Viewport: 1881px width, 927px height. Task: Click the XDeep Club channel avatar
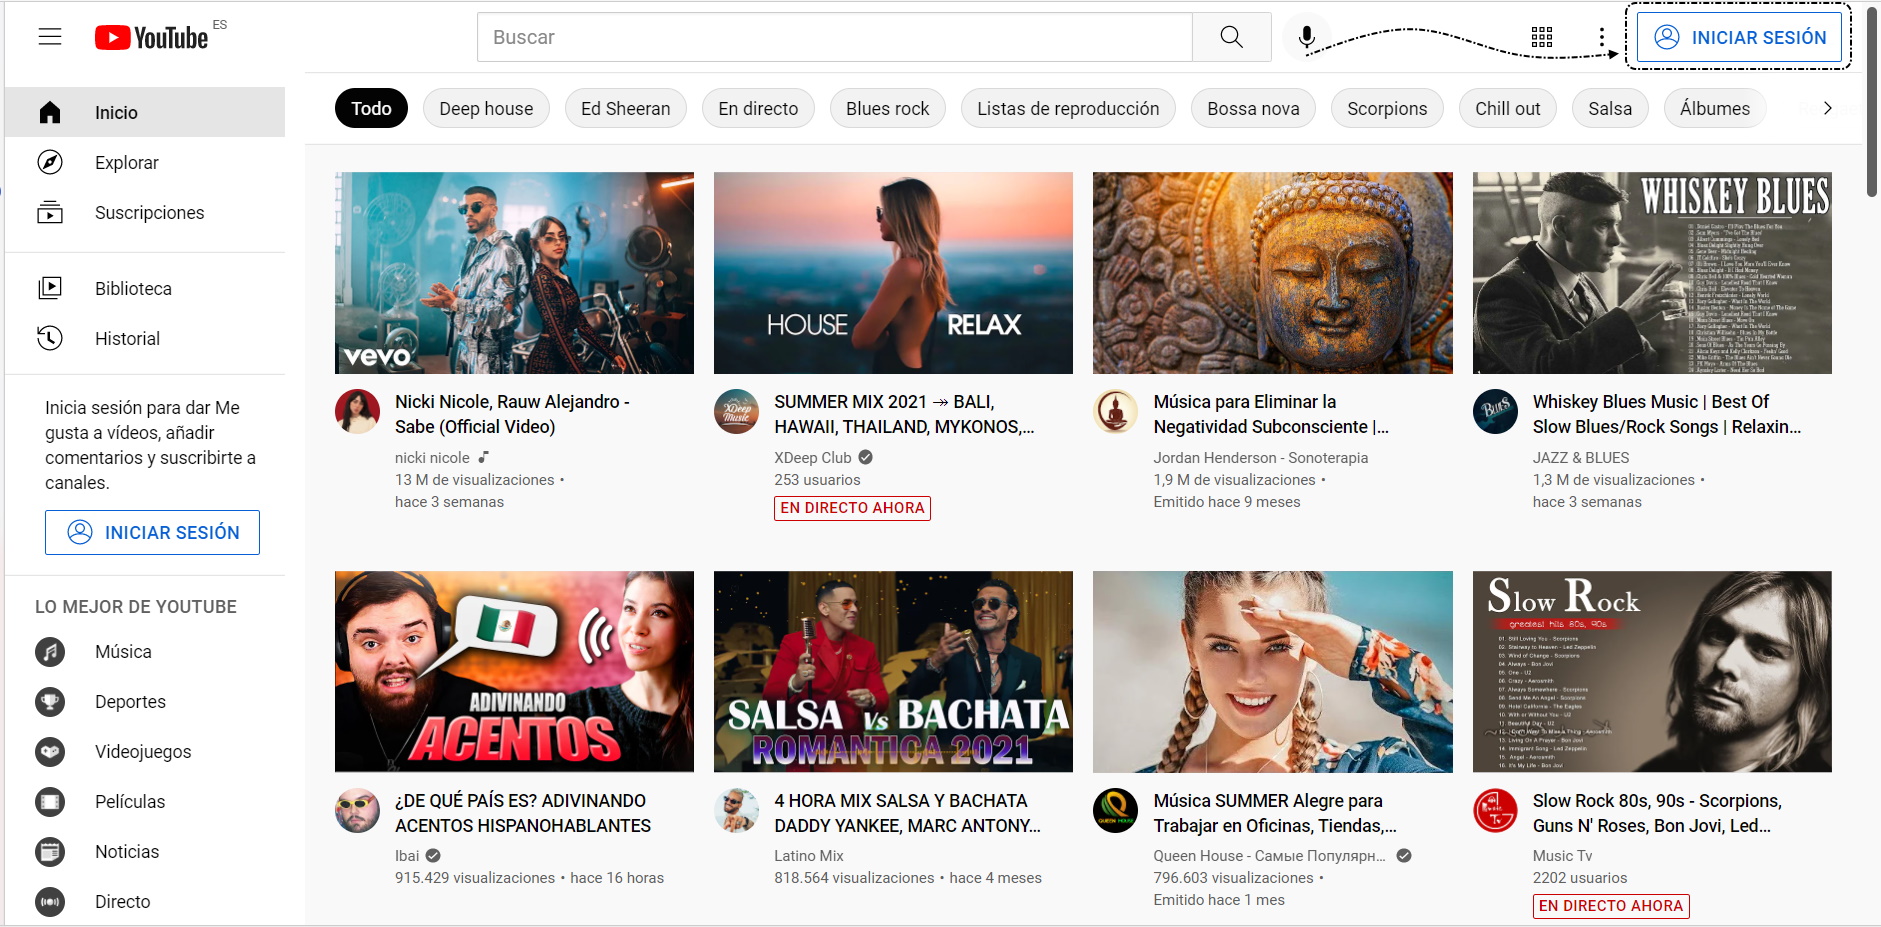click(736, 411)
